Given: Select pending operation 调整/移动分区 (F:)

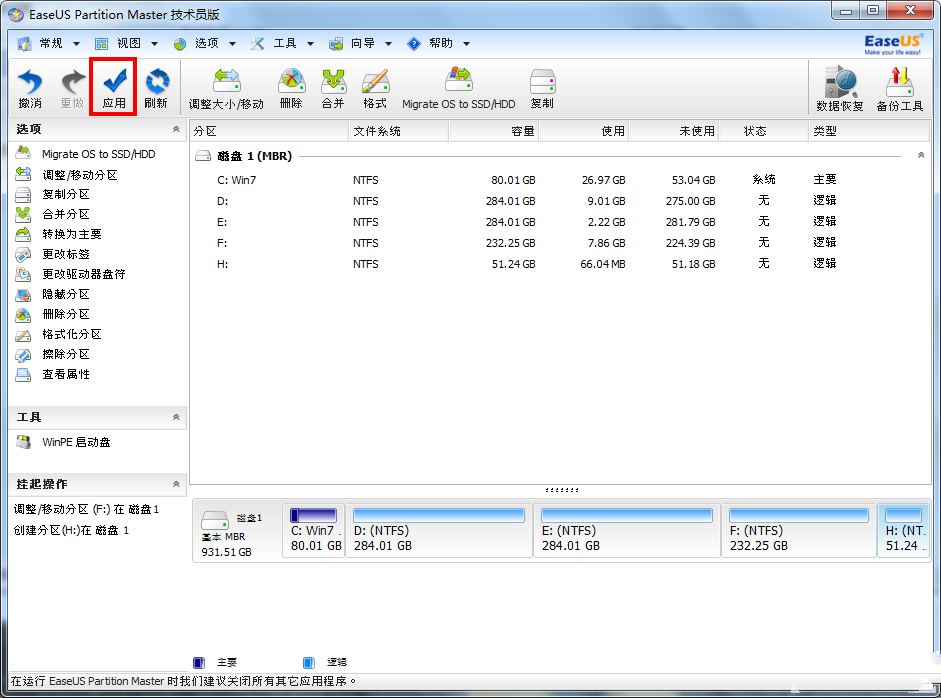Looking at the screenshot, I should (x=86, y=510).
